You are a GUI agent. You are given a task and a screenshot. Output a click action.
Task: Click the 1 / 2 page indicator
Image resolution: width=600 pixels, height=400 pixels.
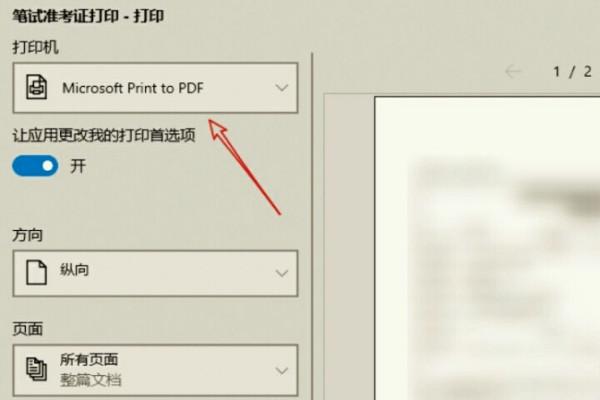tap(572, 72)
